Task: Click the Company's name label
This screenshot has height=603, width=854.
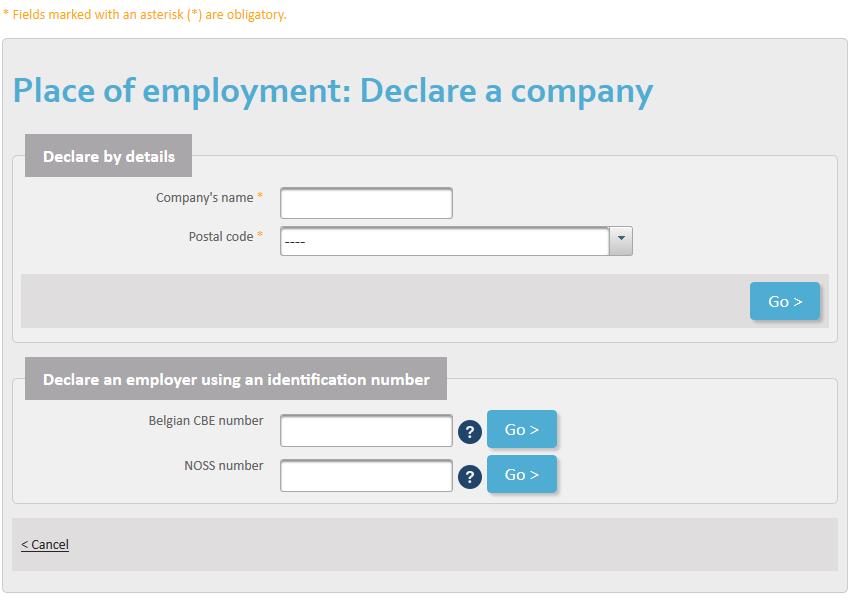Action: [x=204, y=198]
